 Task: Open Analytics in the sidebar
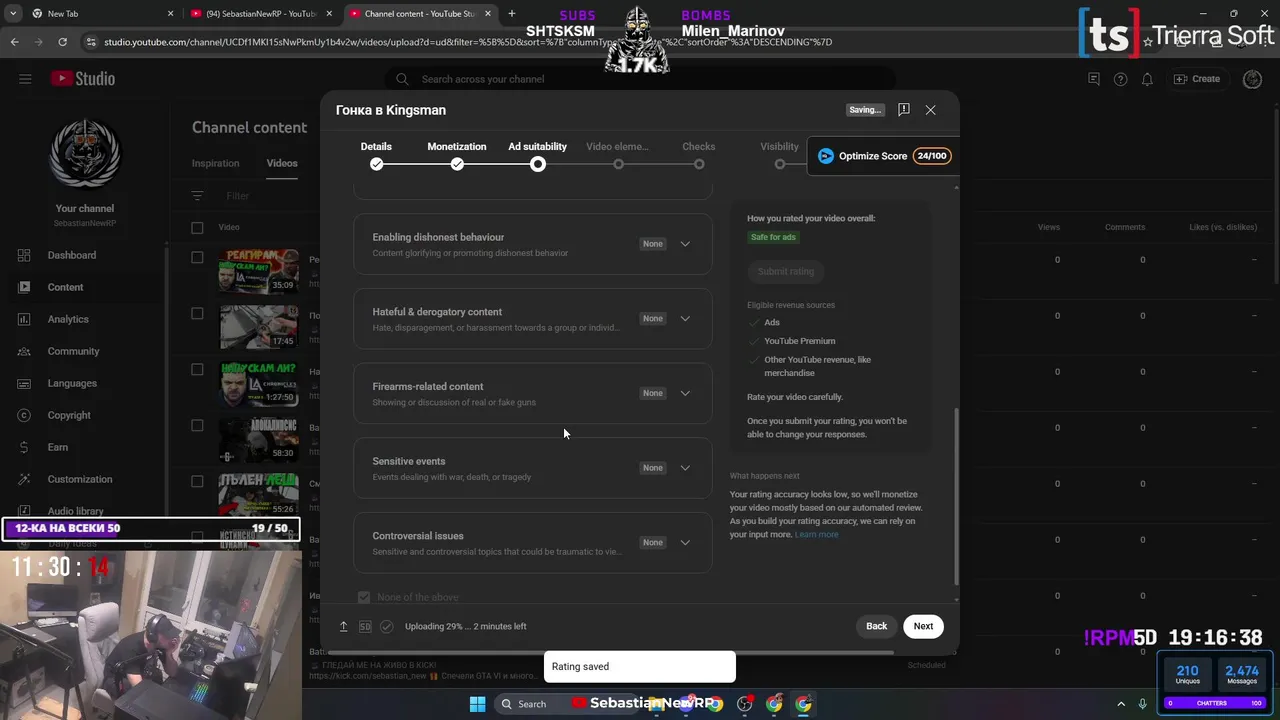(68, 319)
